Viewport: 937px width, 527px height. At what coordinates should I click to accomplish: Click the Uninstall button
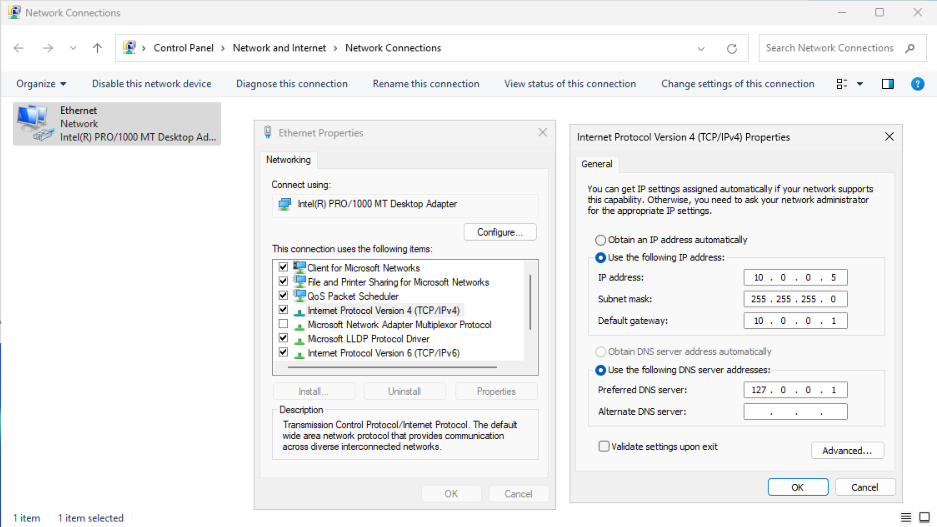(x=405, y=391)
